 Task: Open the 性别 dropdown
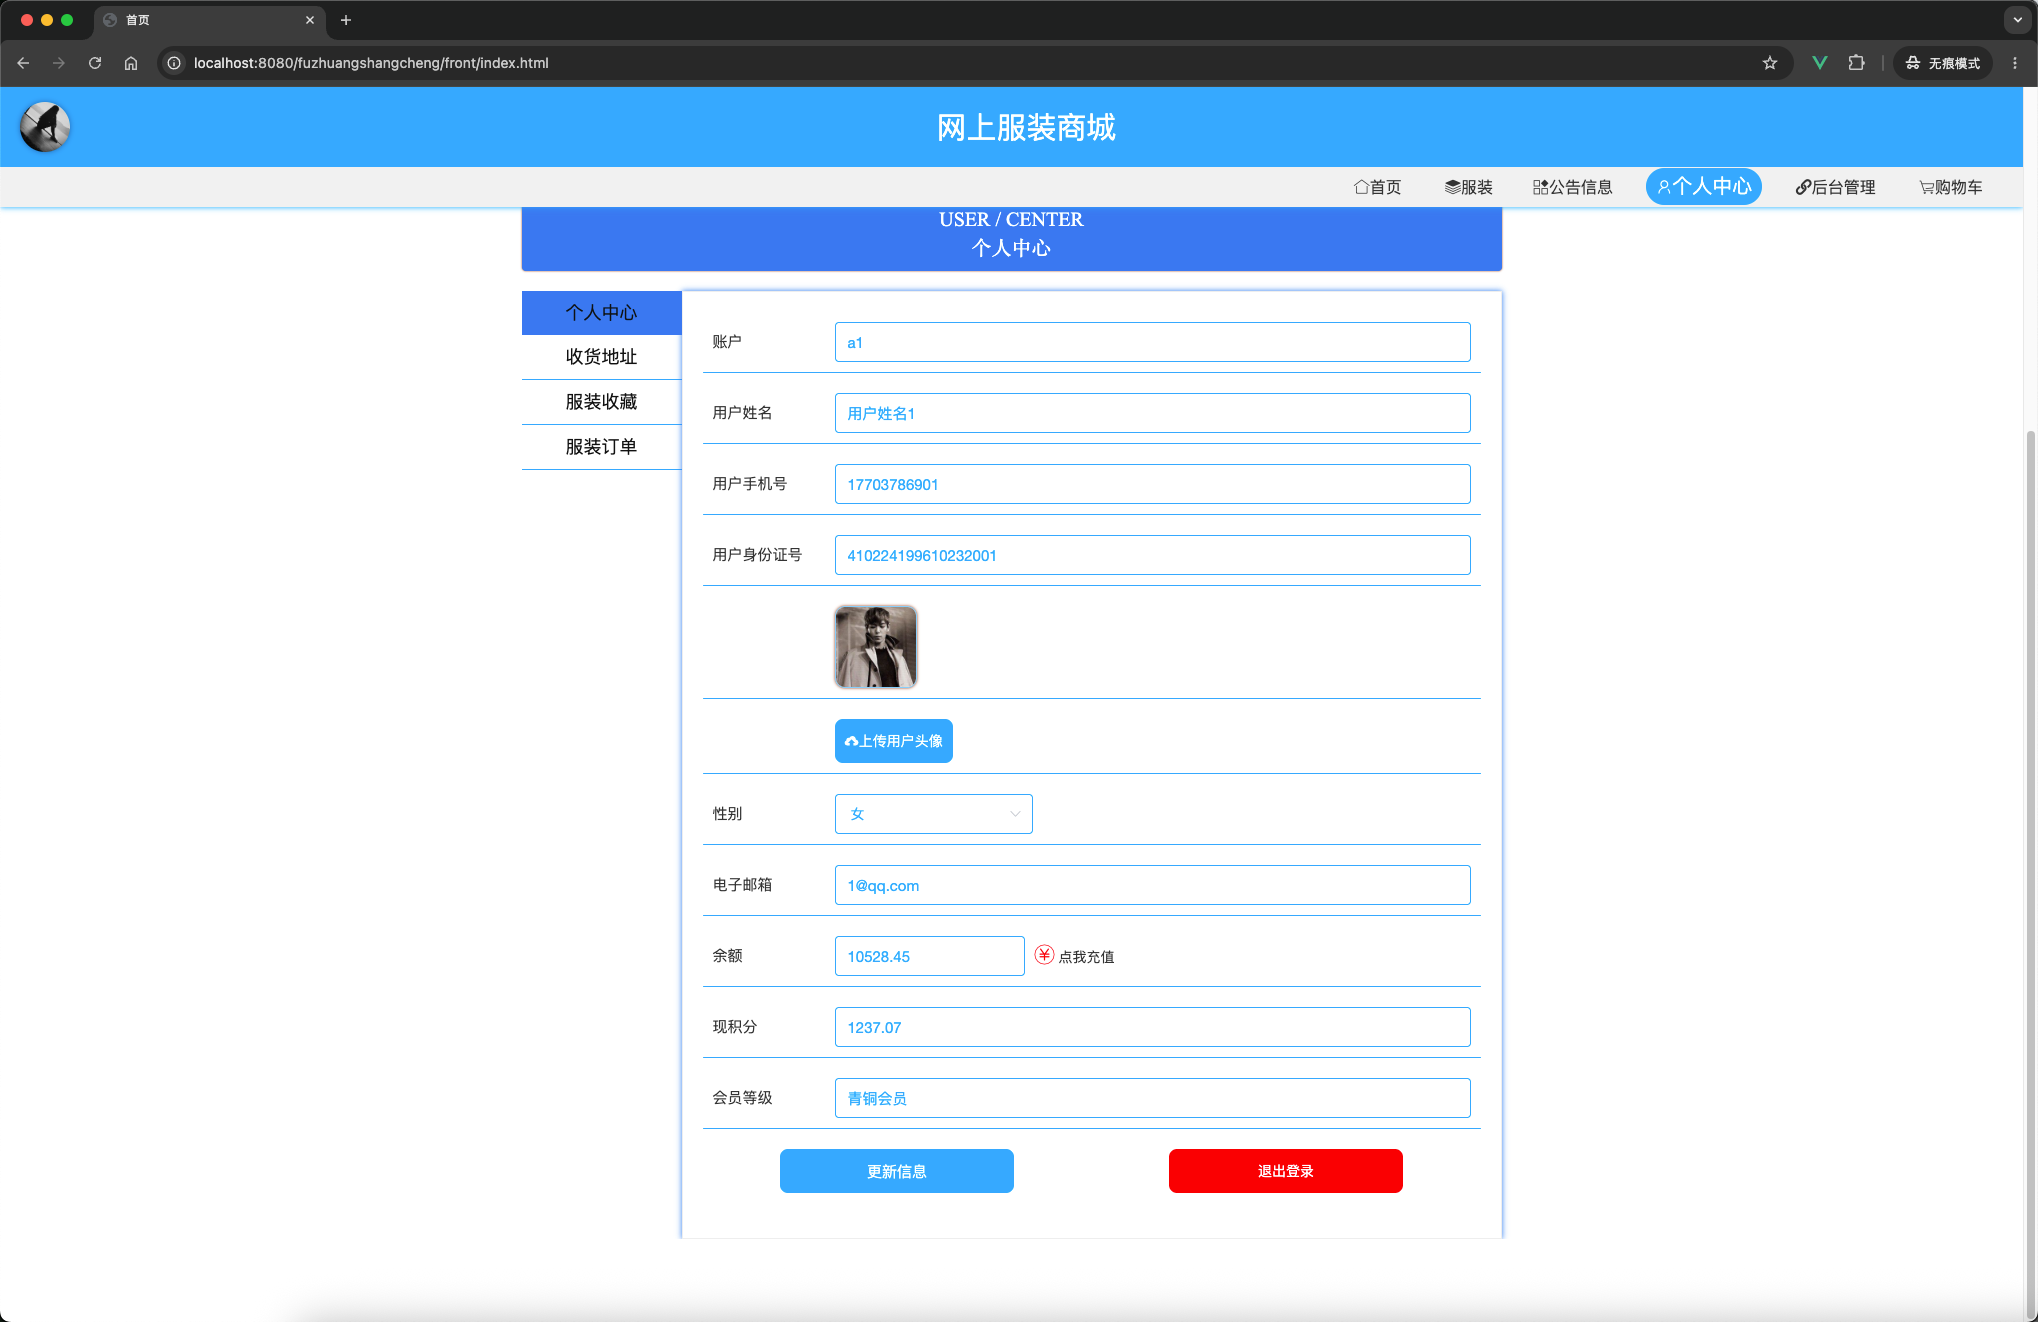click(934, 814)
